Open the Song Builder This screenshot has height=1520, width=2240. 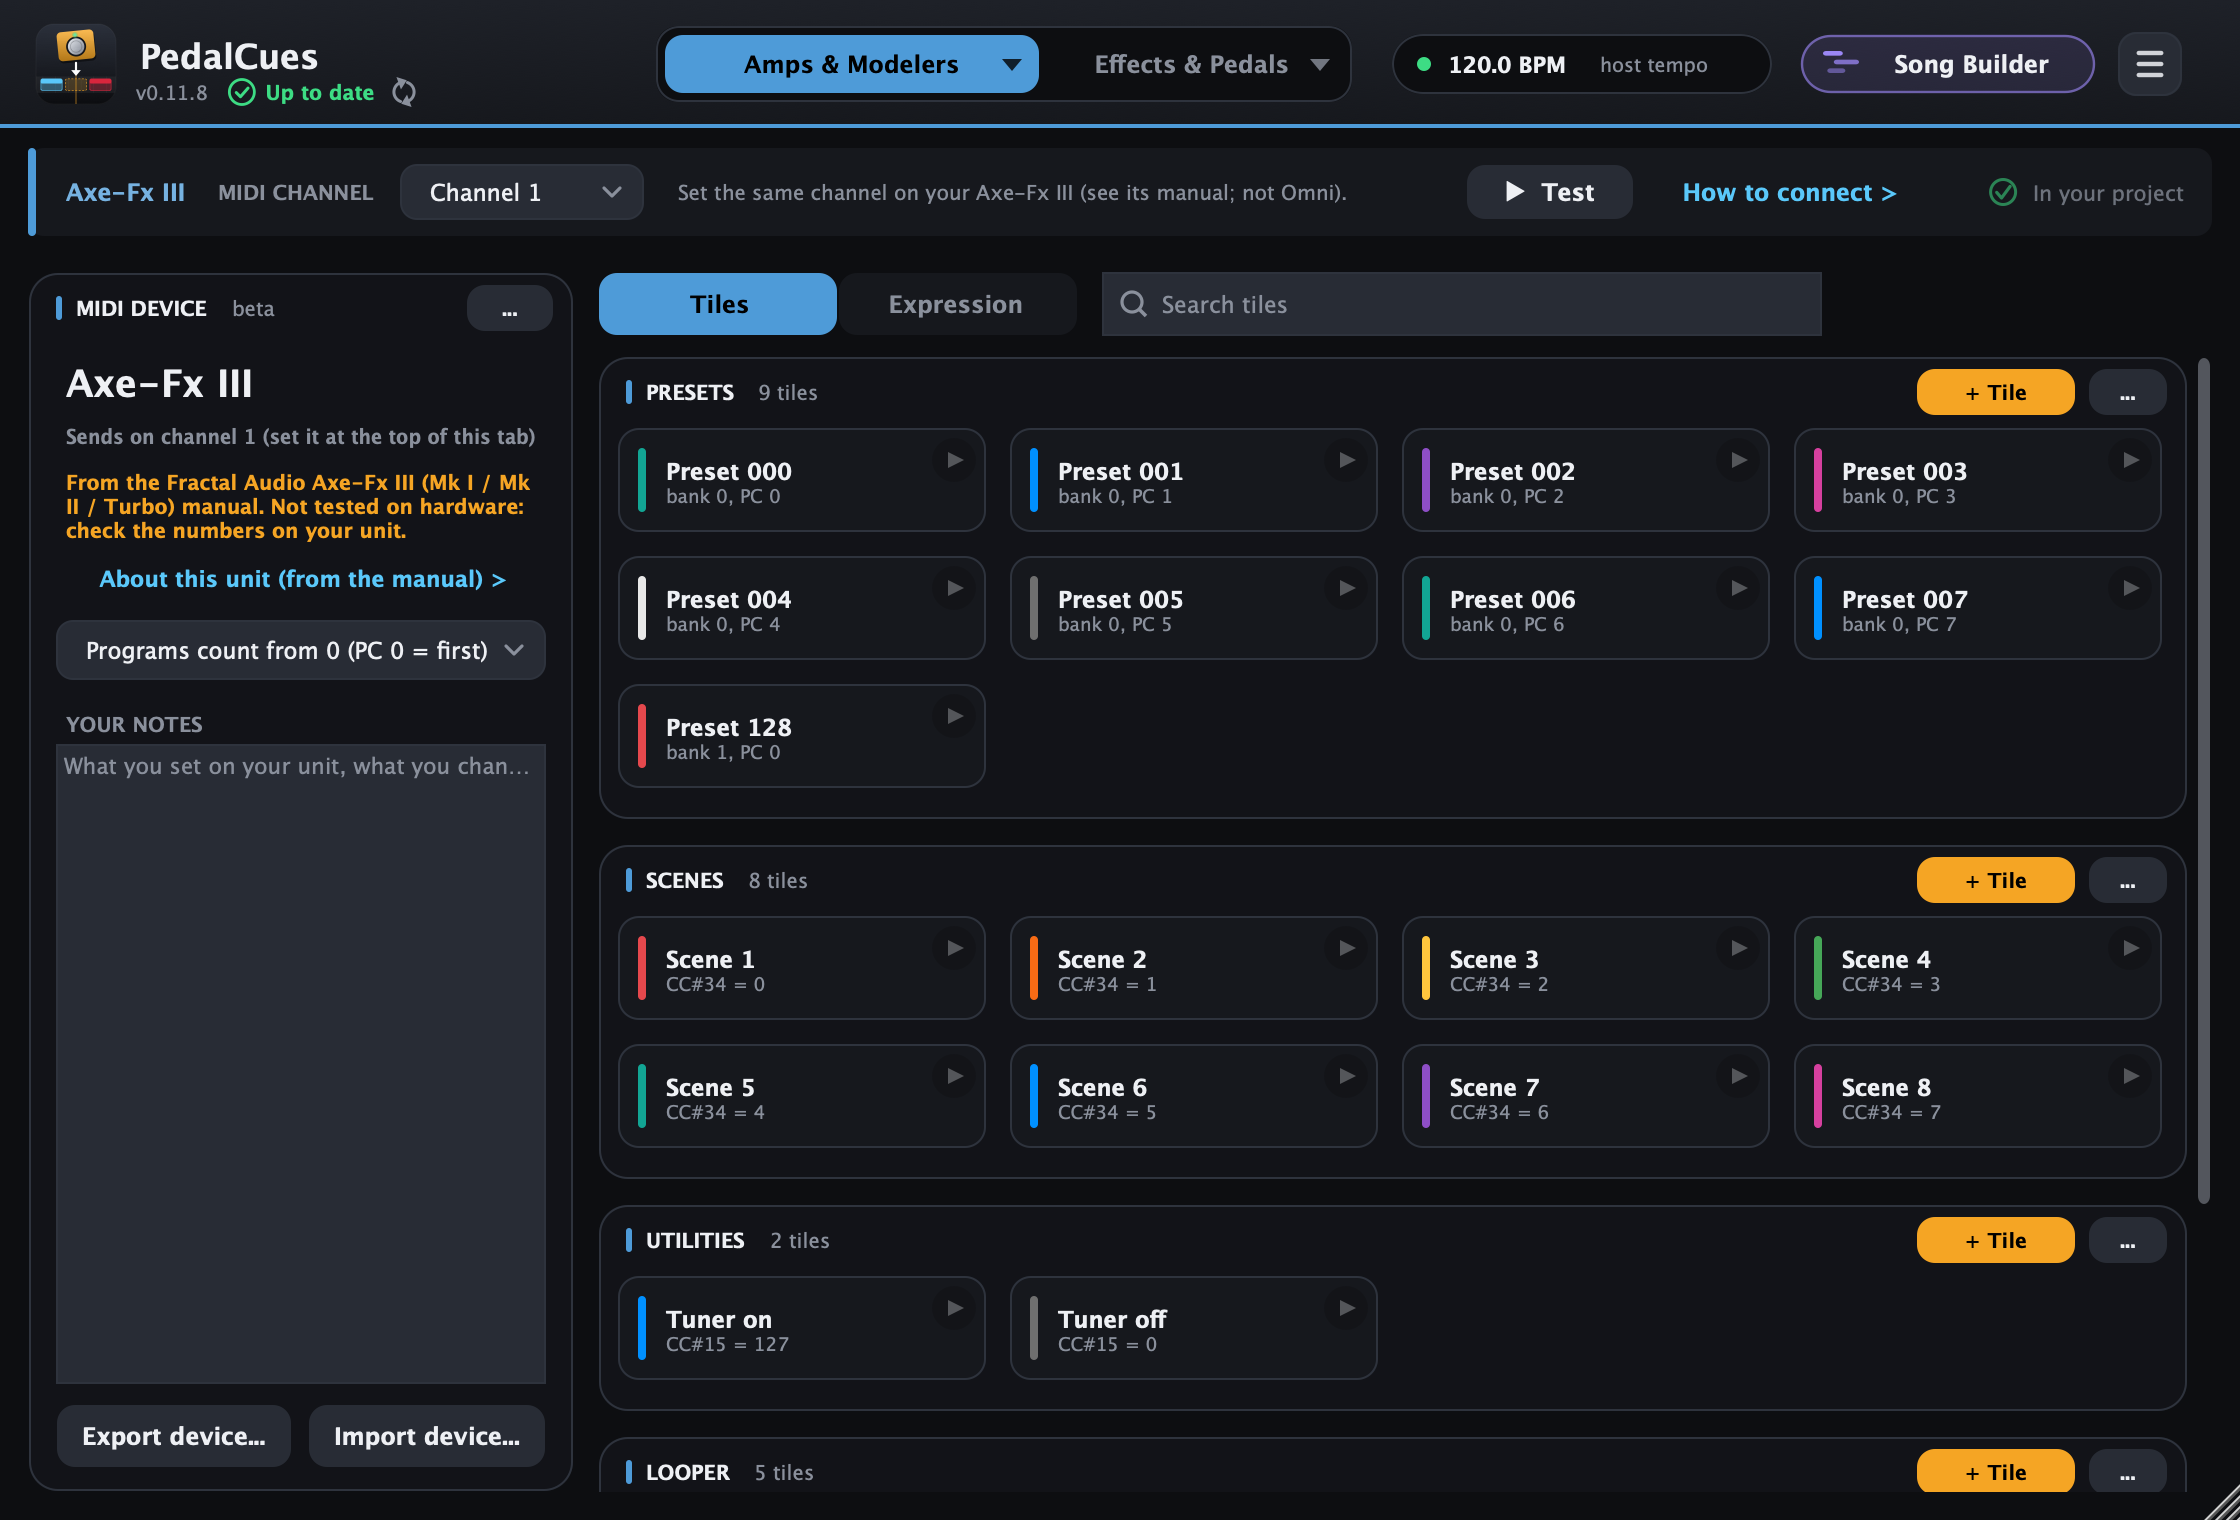point(1947,64)
